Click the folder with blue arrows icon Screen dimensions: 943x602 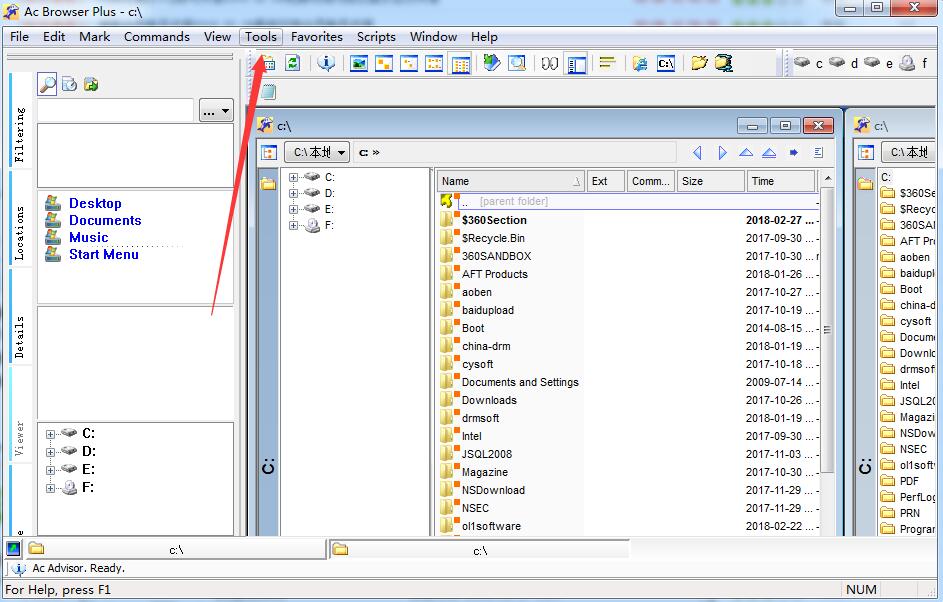[724, 63]
